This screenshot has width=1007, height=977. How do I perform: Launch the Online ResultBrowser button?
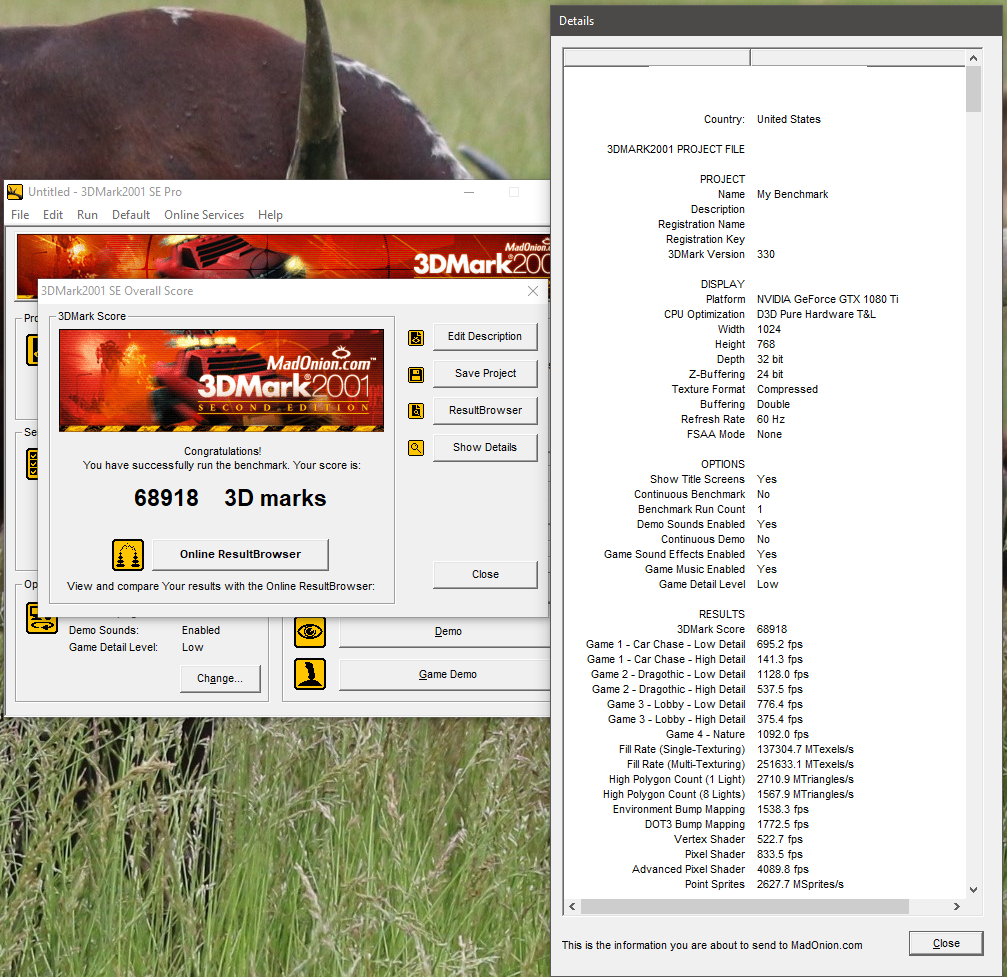point(240,554)
